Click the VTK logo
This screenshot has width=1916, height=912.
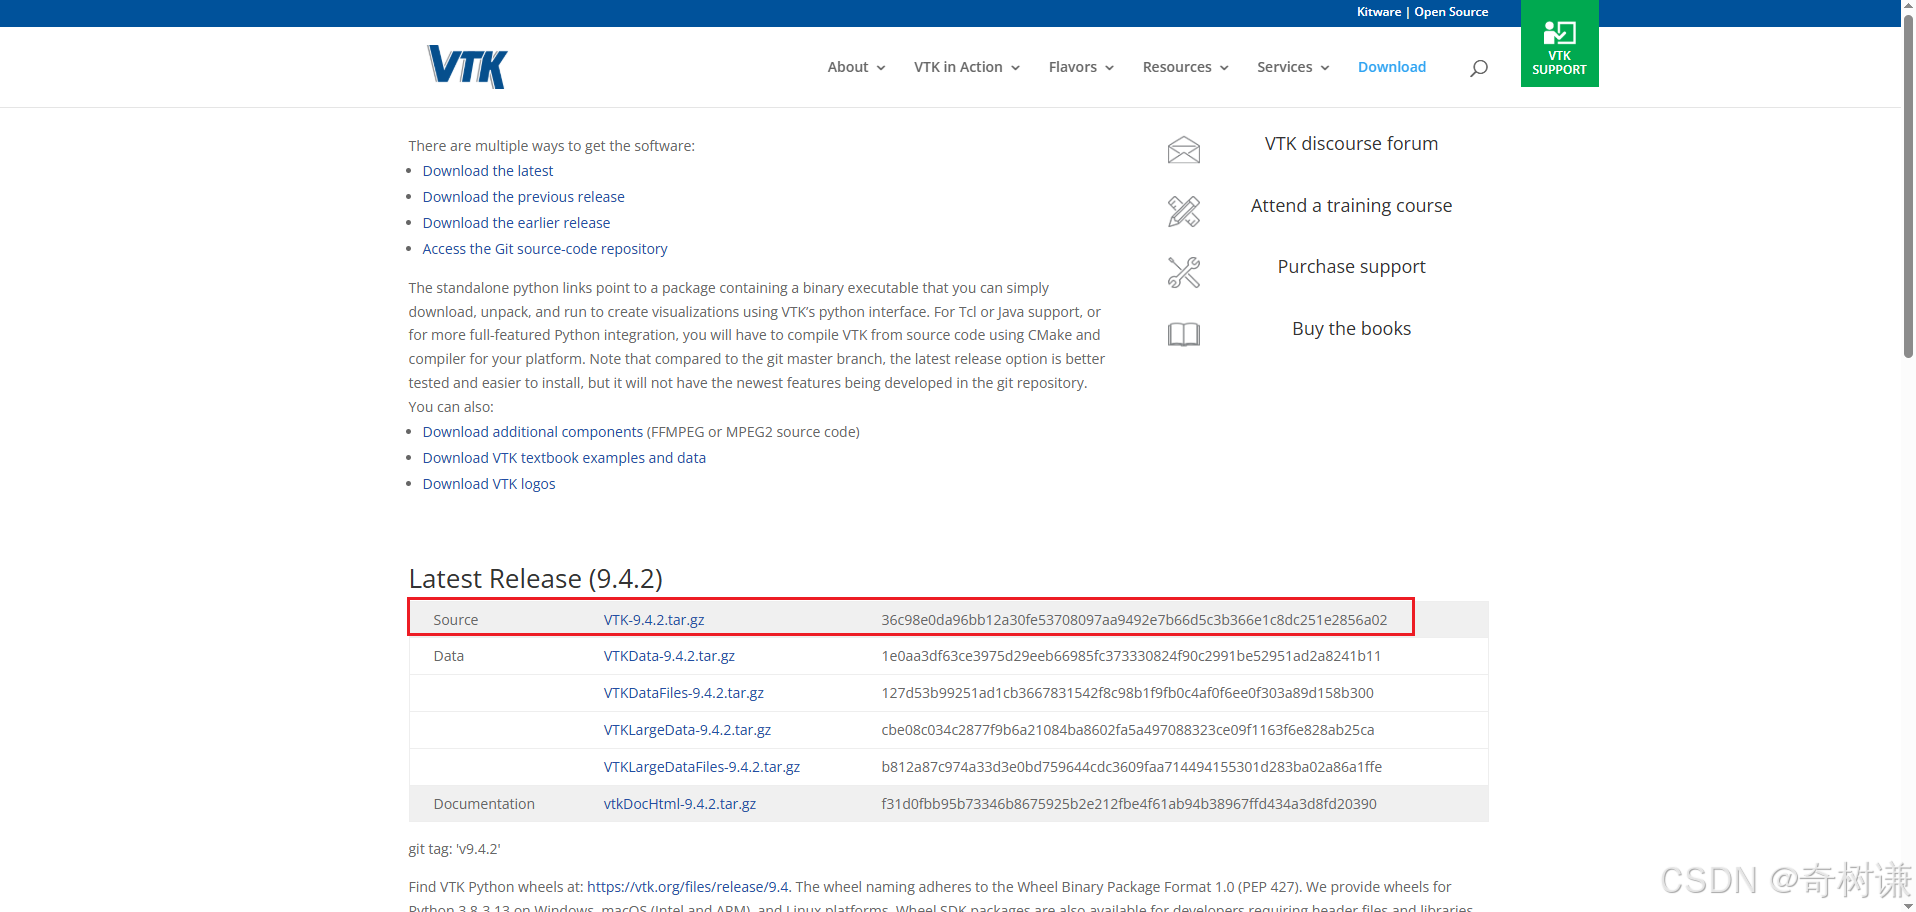467,67
